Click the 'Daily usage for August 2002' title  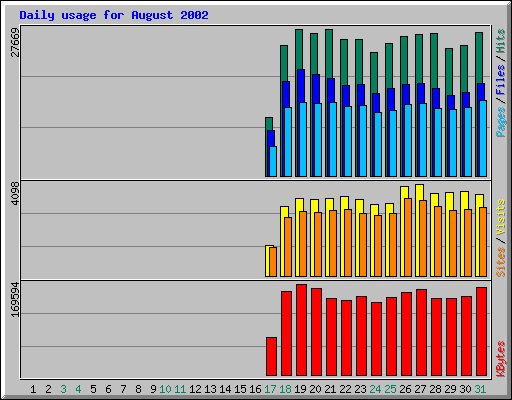click(x=114, y=15)
